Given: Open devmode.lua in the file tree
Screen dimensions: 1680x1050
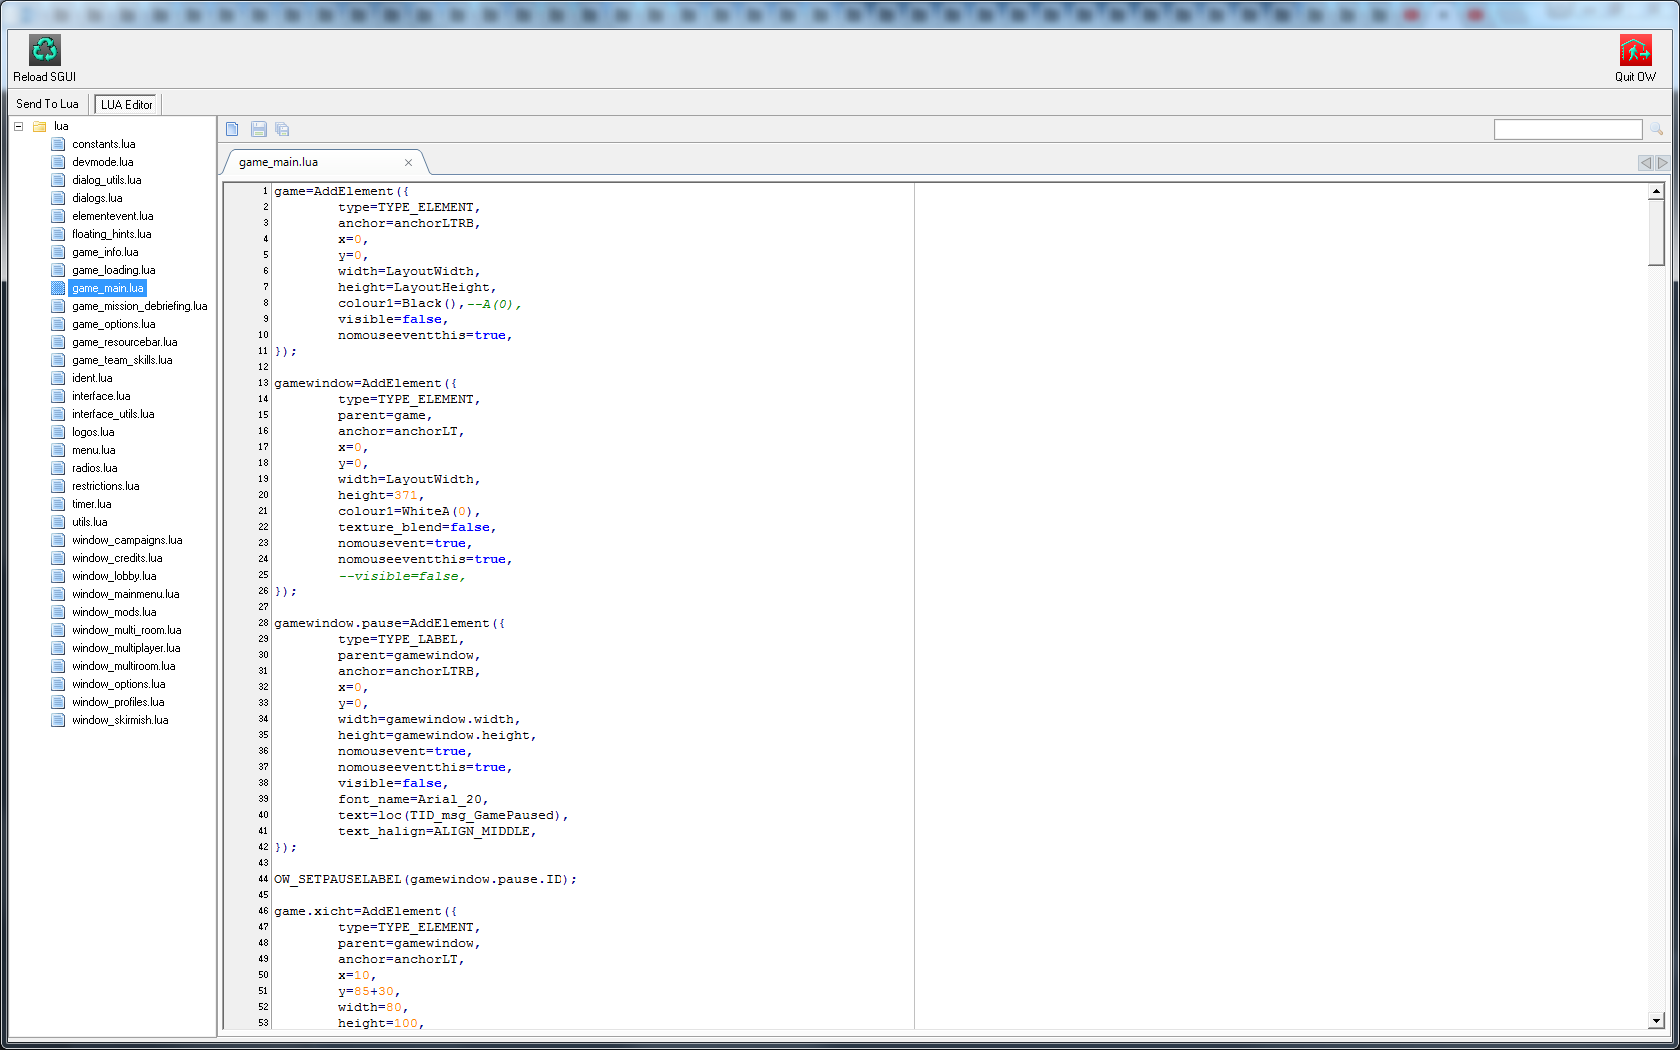Looking at the screenshot, I should pyautogui.click(x=102, y=162).
